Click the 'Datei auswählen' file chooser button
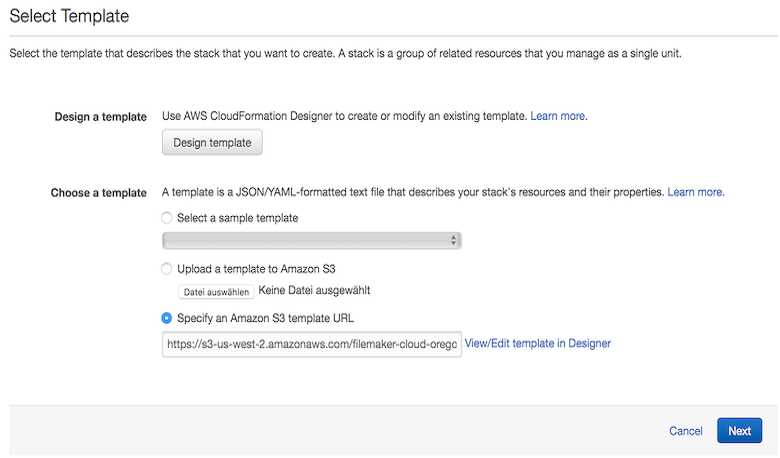Image resolution: width=780 pixels, height=458 pixels. pos(216,292)
